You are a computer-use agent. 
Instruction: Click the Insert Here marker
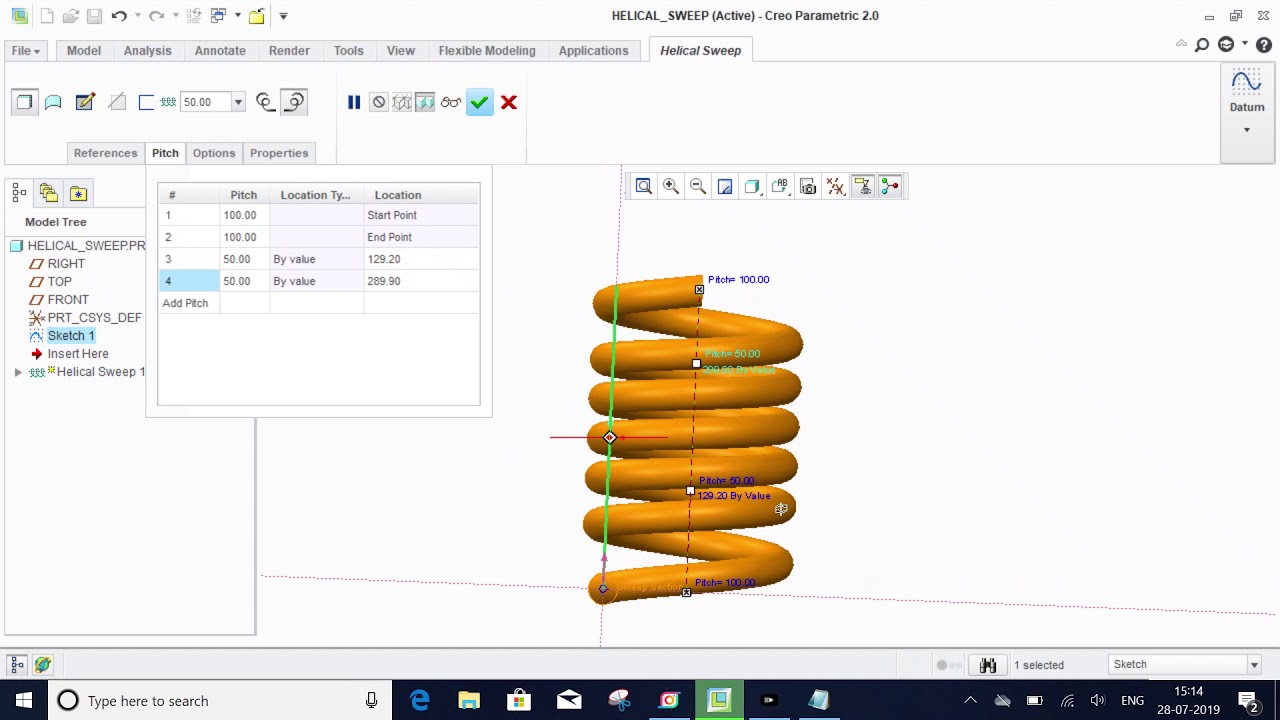(x=78, y=354)
